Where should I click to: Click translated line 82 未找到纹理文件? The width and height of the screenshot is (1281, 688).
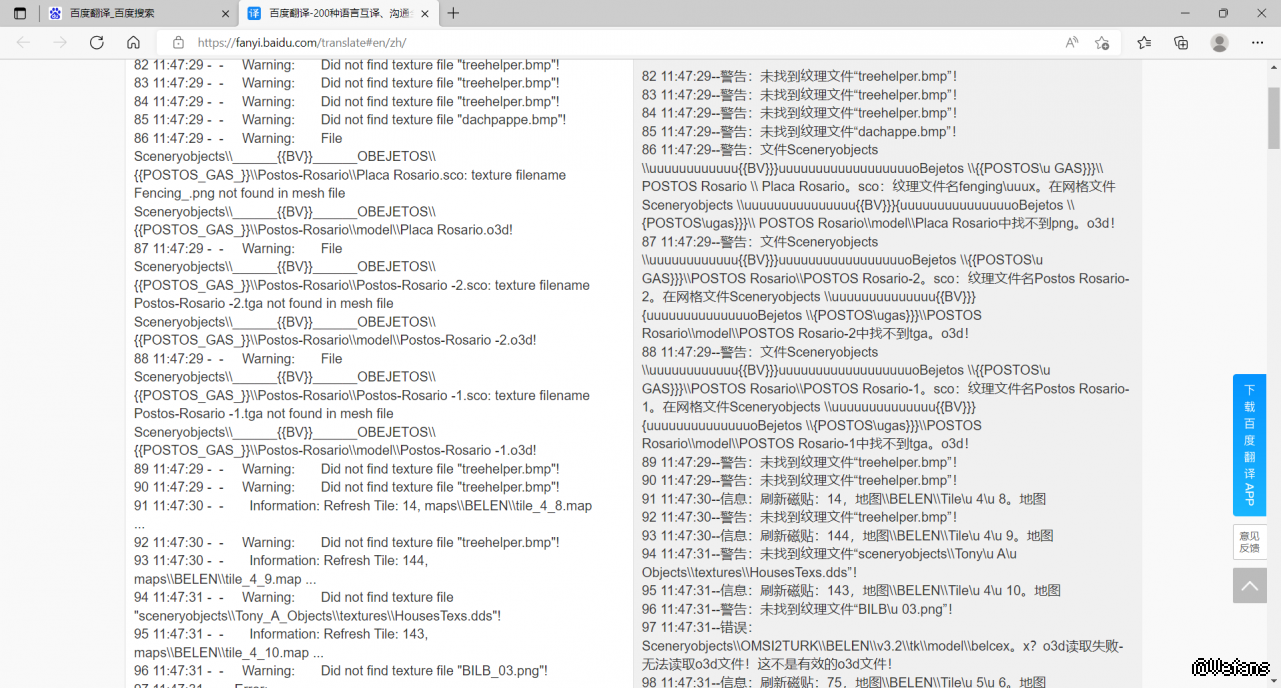pyautogui.click(x=799, y=76)
